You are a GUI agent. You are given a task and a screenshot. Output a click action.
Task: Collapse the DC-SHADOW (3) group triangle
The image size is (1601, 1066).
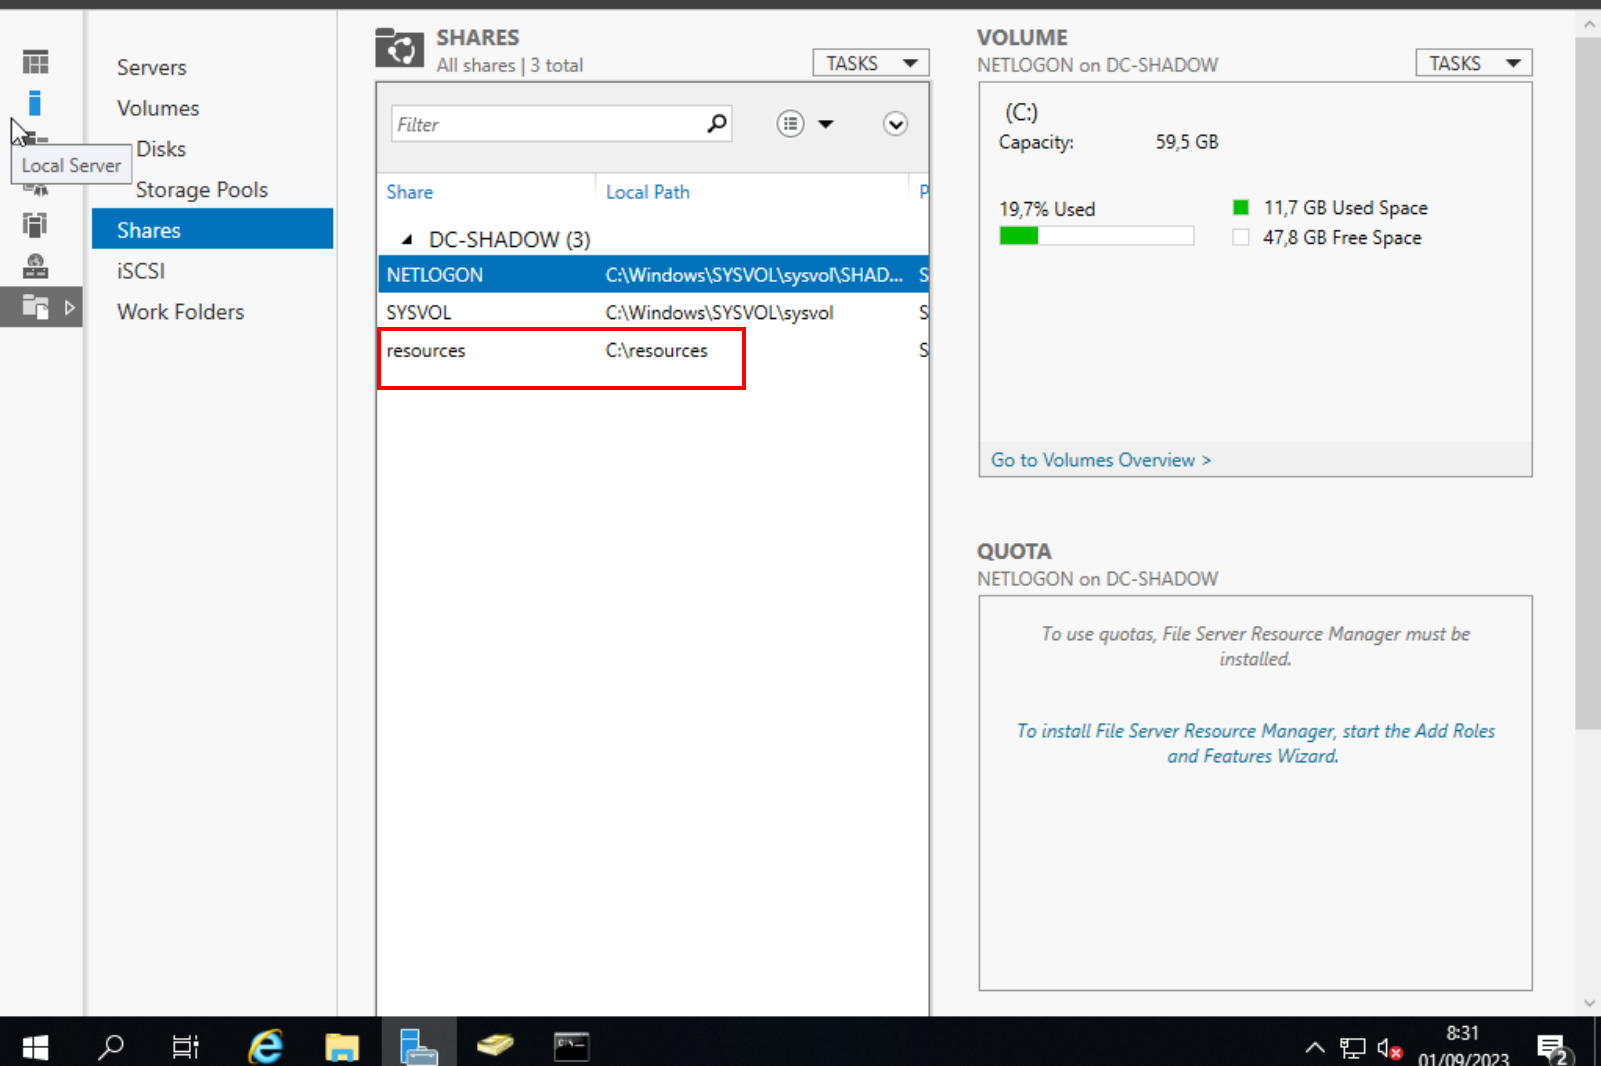(406, 240)
